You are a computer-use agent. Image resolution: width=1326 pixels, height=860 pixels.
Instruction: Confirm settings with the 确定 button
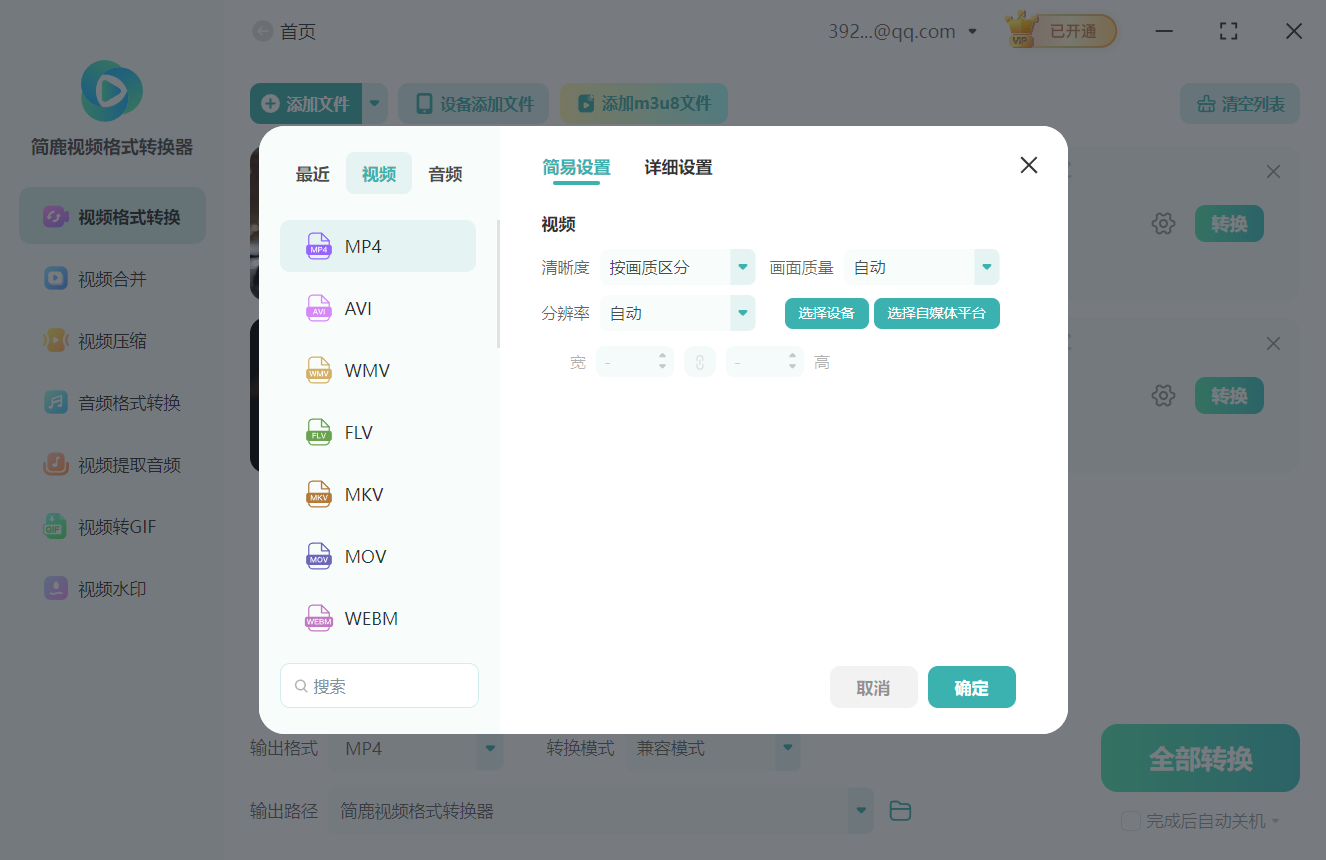click(971, 687)
